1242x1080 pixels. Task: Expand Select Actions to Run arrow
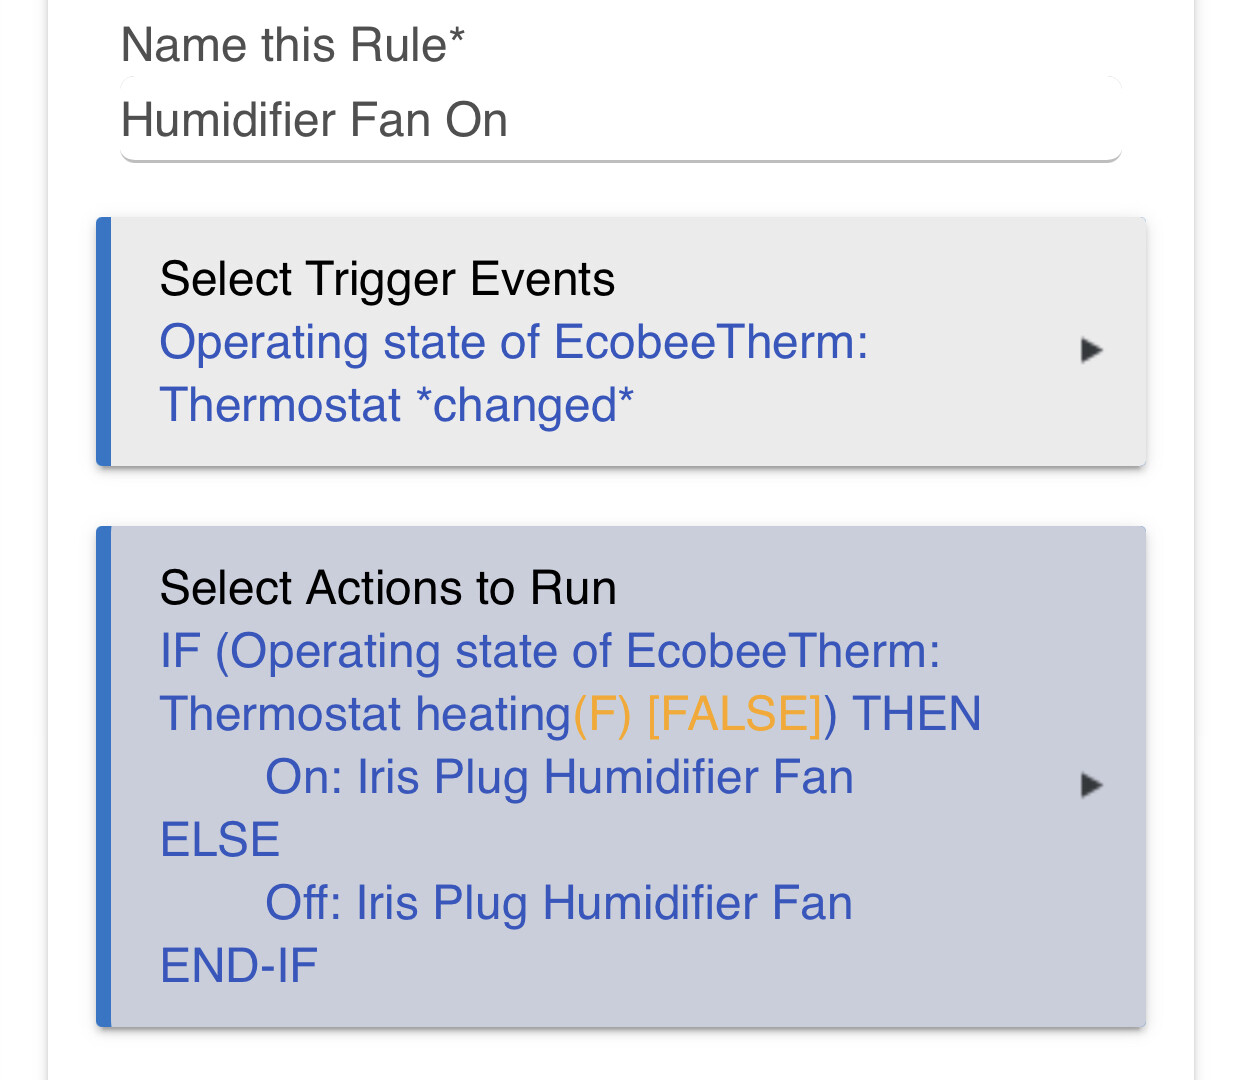pyautogui.click(x=1091, y=785)
